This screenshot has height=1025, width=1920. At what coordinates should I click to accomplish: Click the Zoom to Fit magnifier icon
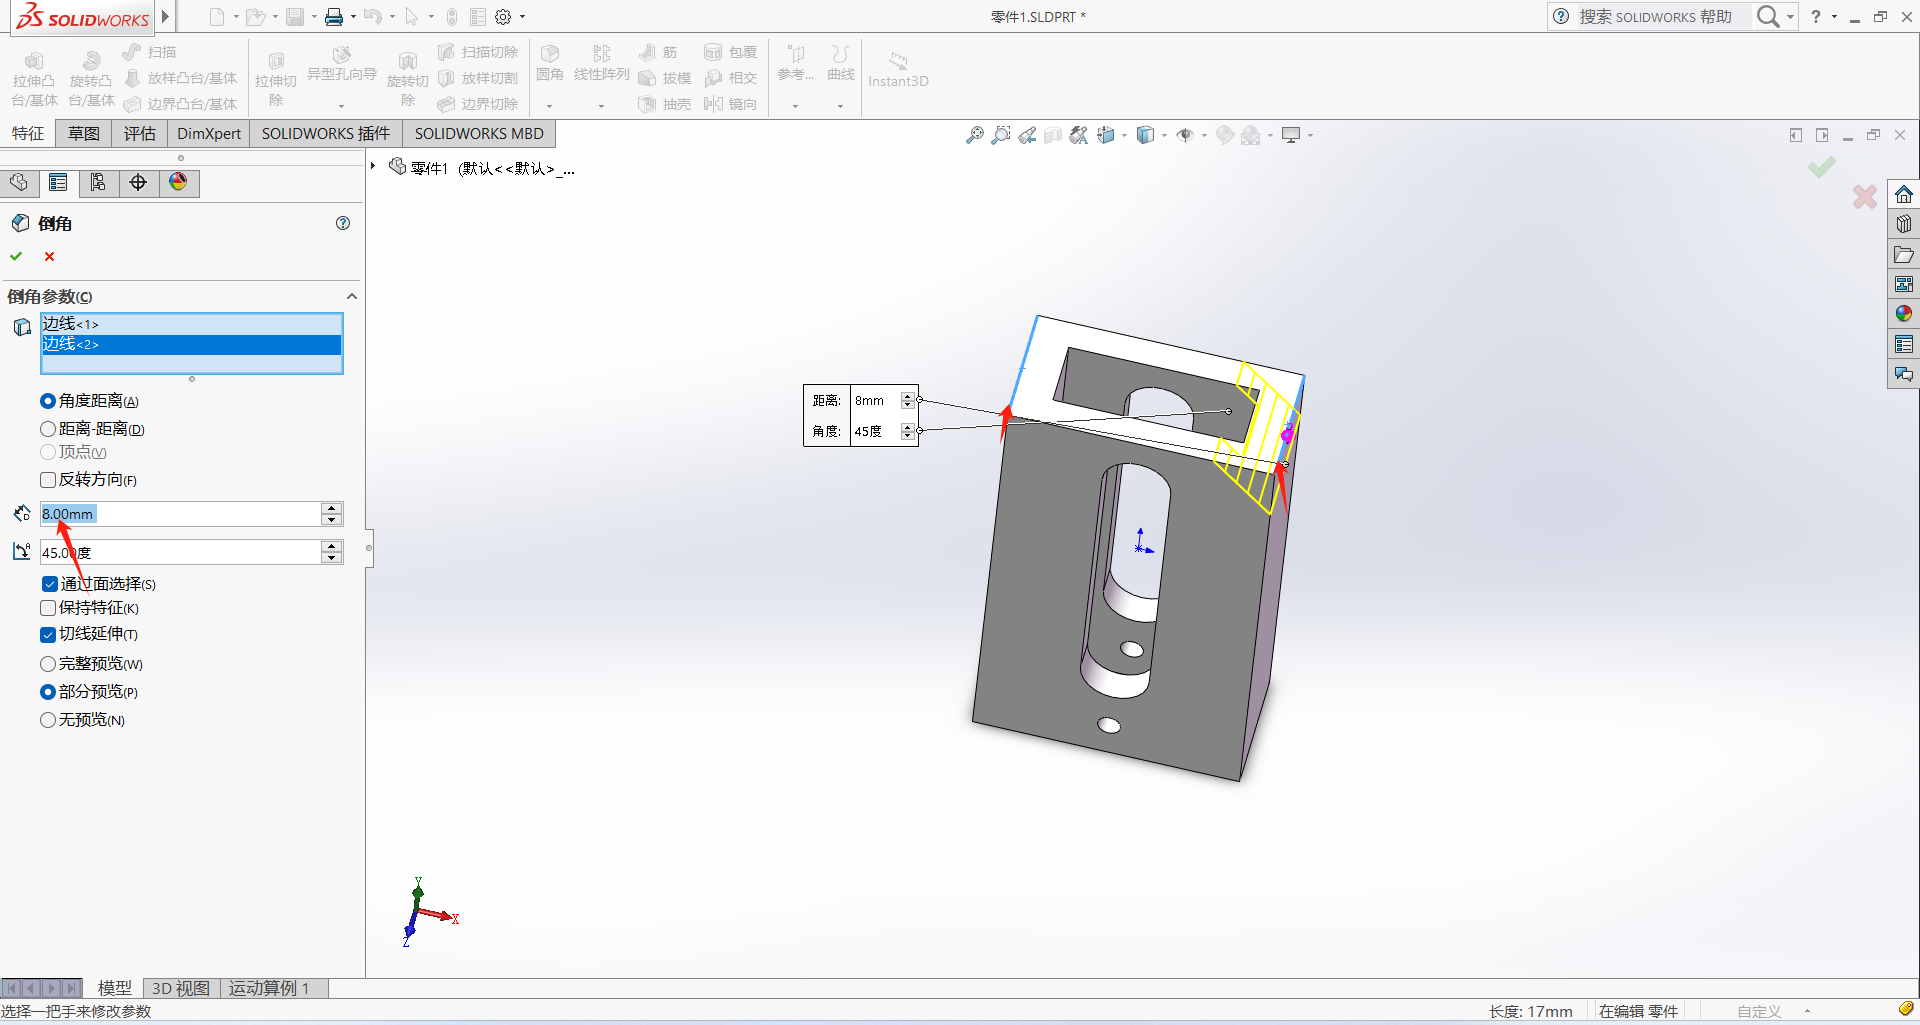(x=974, y=135)
